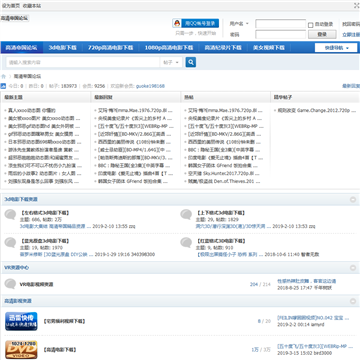Open the 720p高清电影下载 nav item
360x360 pixels.
110,48
